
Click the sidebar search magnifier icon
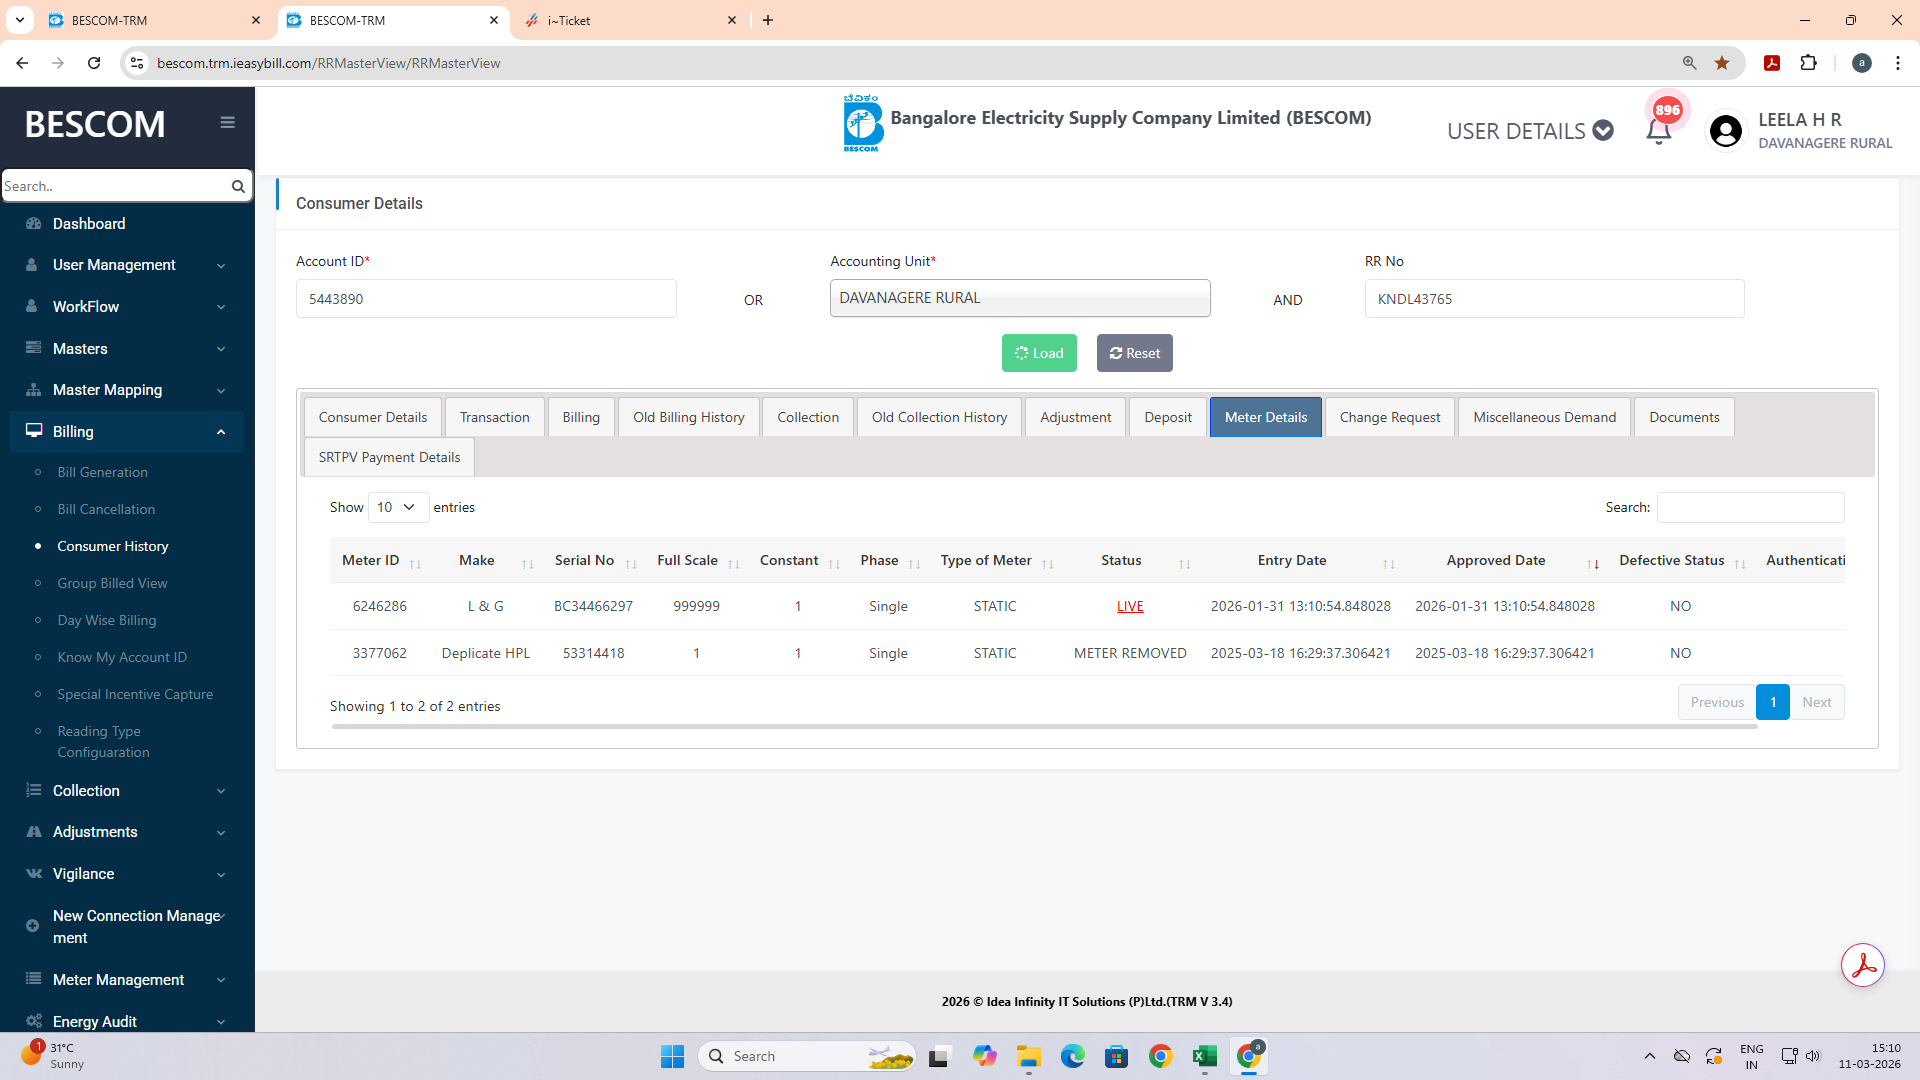tap(238, 186)
